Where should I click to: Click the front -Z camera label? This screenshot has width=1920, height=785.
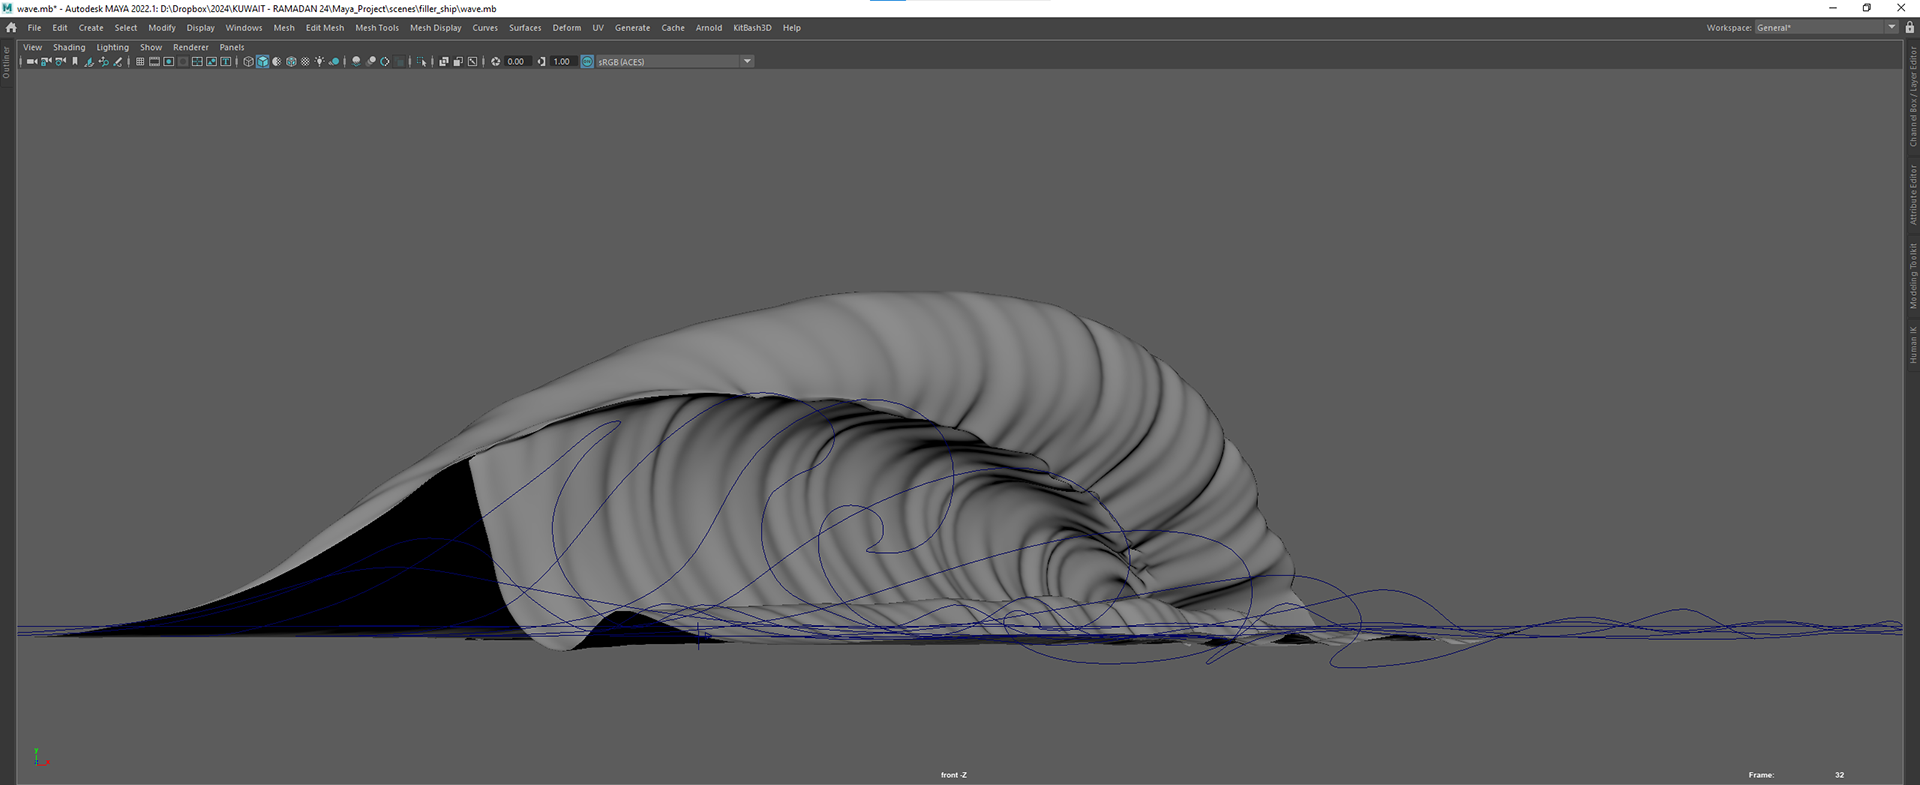954,775
